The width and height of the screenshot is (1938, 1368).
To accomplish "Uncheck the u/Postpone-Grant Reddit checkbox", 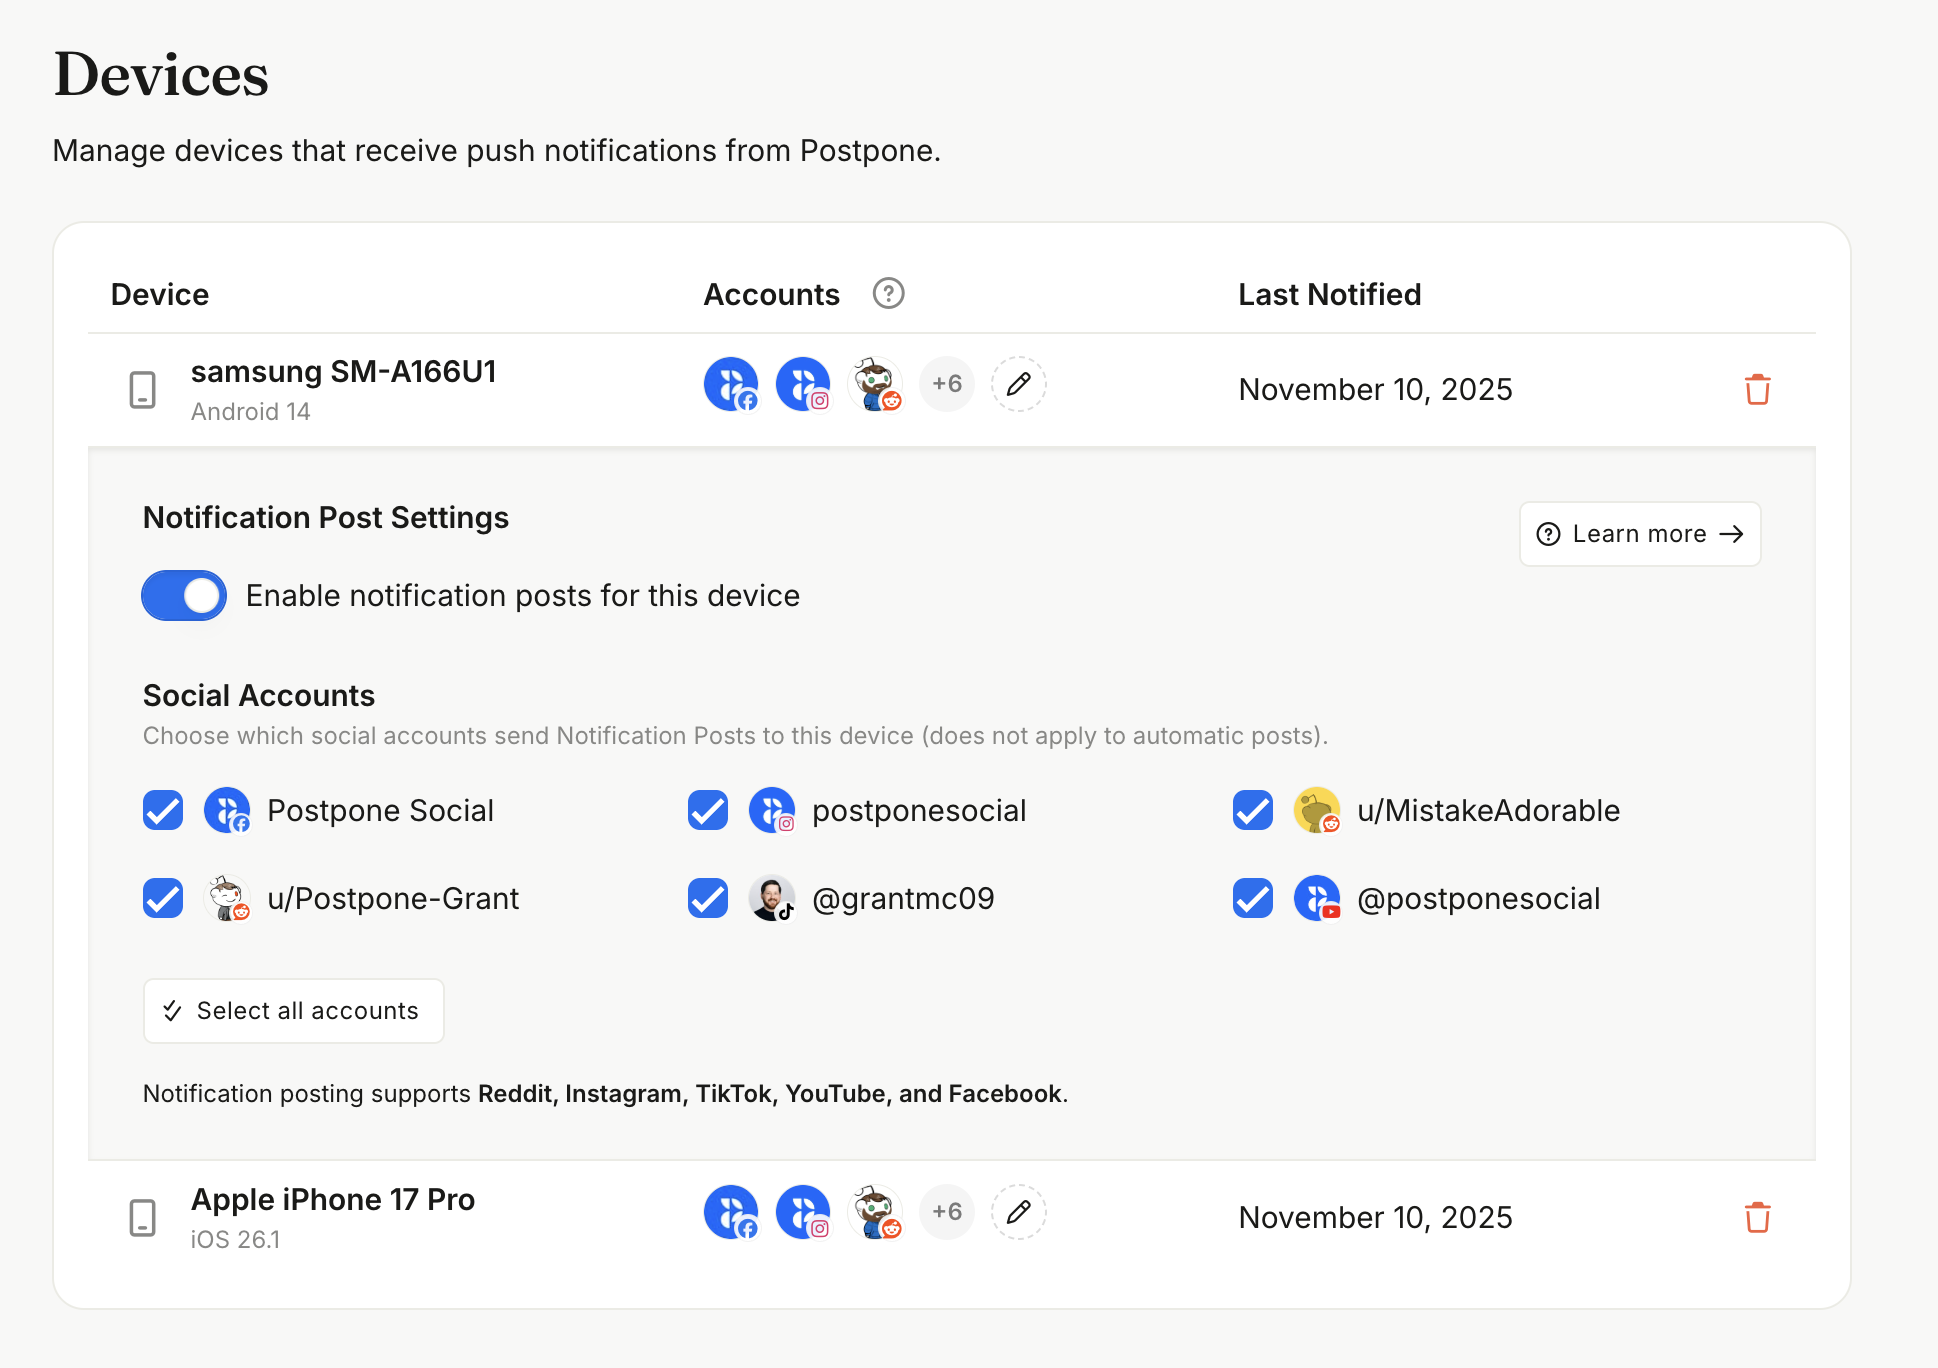I will pyautogui.click(x=163, y=898).
